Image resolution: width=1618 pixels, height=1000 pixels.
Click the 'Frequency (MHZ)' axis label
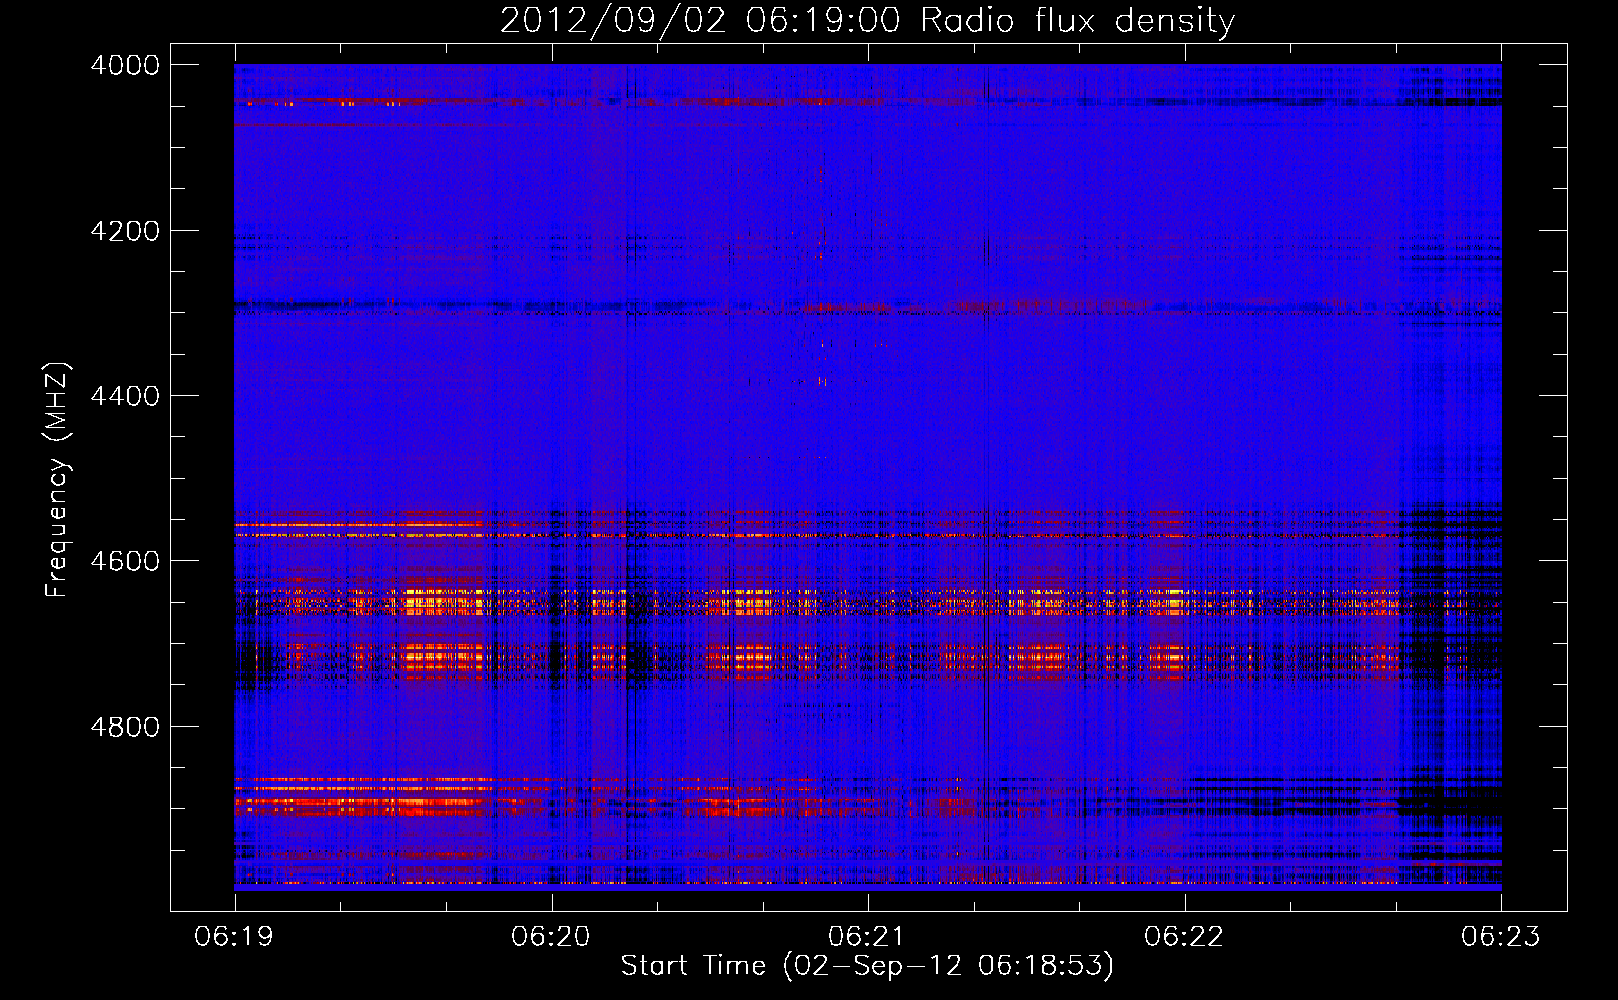(57, 480)
